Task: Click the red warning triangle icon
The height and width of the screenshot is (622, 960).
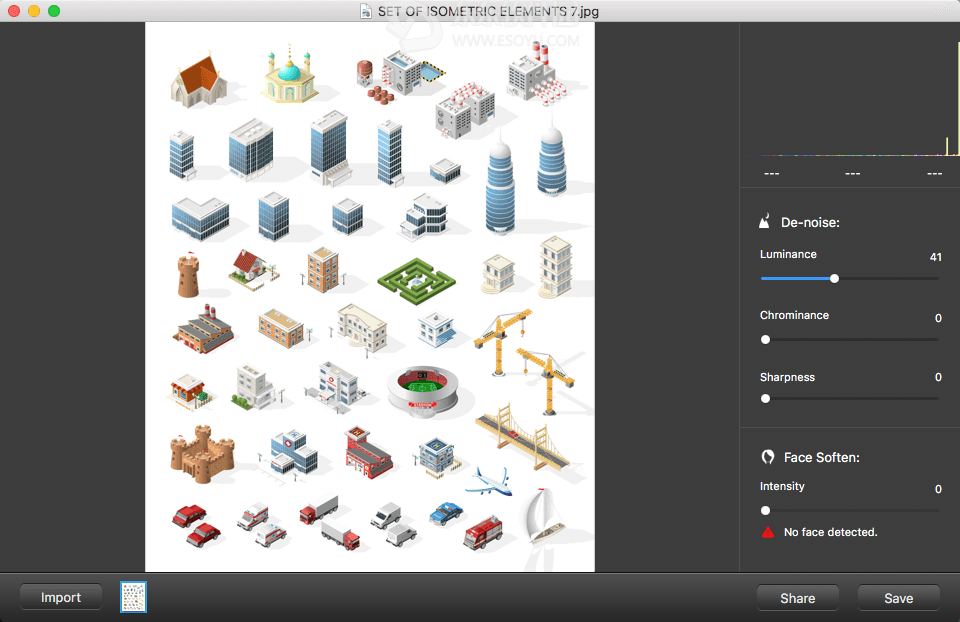Action: [x=767, y=533]
